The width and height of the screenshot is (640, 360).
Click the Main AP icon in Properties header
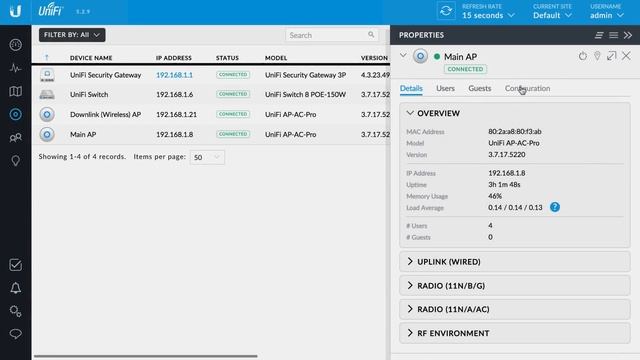(x=420, y=56)
